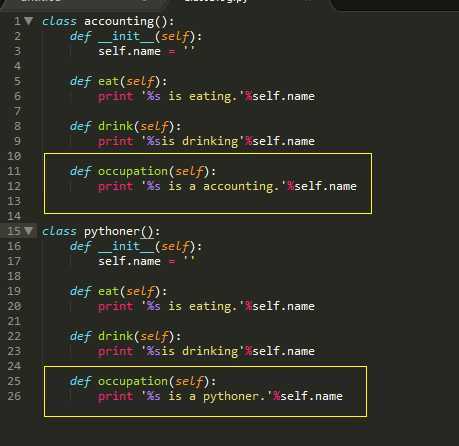Screen dimensions: 459x446
Task: Click line number 14 in gutter
Action: pyautogui.click(x=14, y=216)
